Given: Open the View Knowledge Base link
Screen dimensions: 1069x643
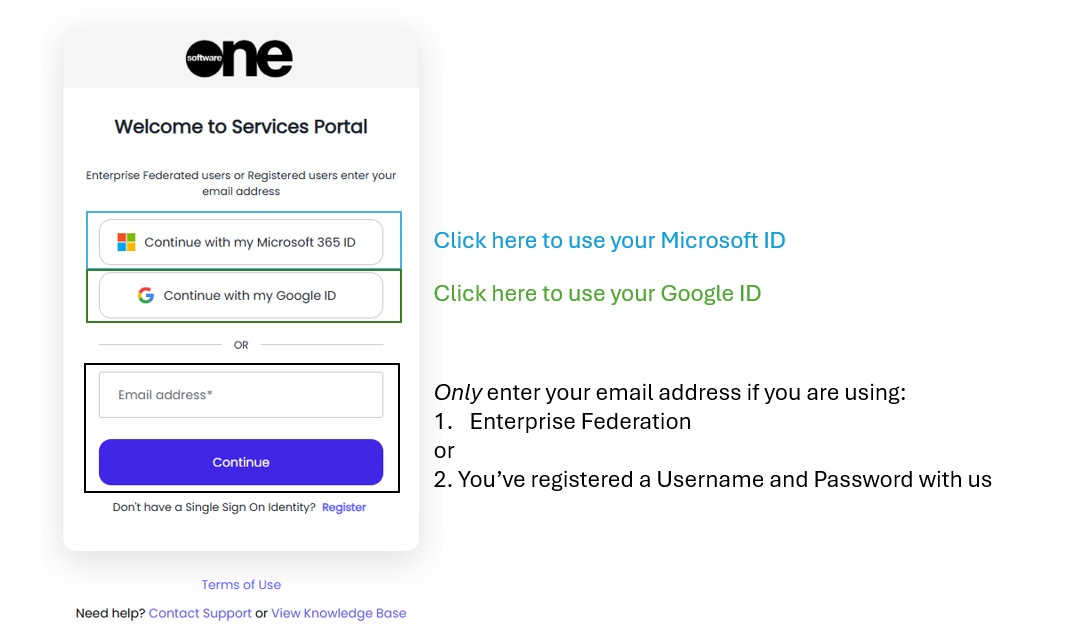Looking at the screenshot, I should 338,613.
